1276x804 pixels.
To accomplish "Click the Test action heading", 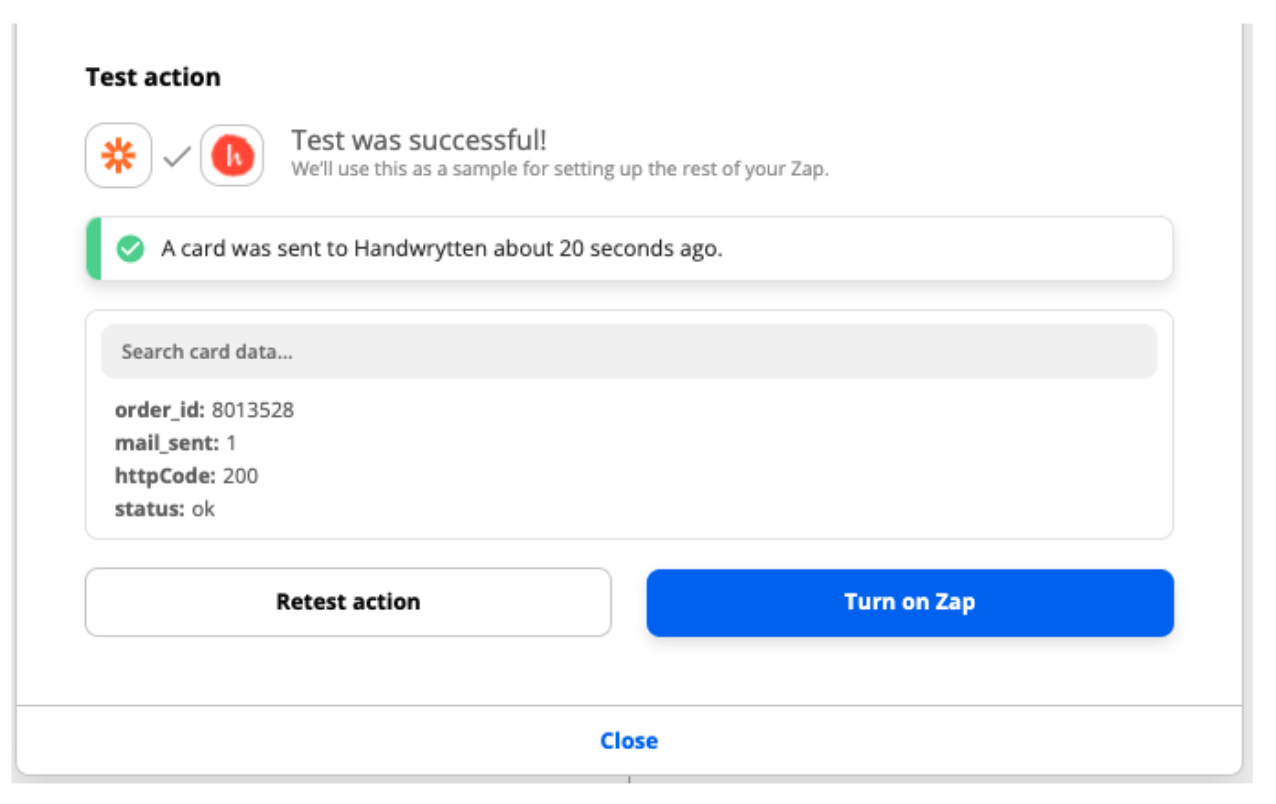I will pos(153,77).
